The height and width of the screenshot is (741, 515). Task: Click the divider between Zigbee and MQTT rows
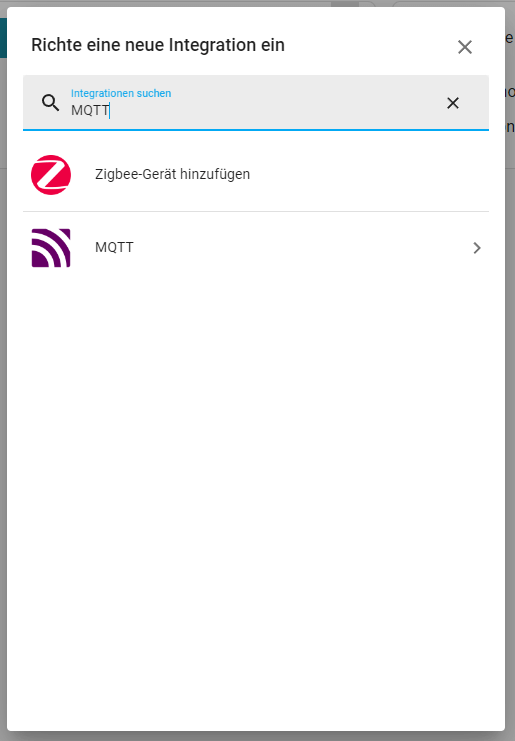coord(256,212)
